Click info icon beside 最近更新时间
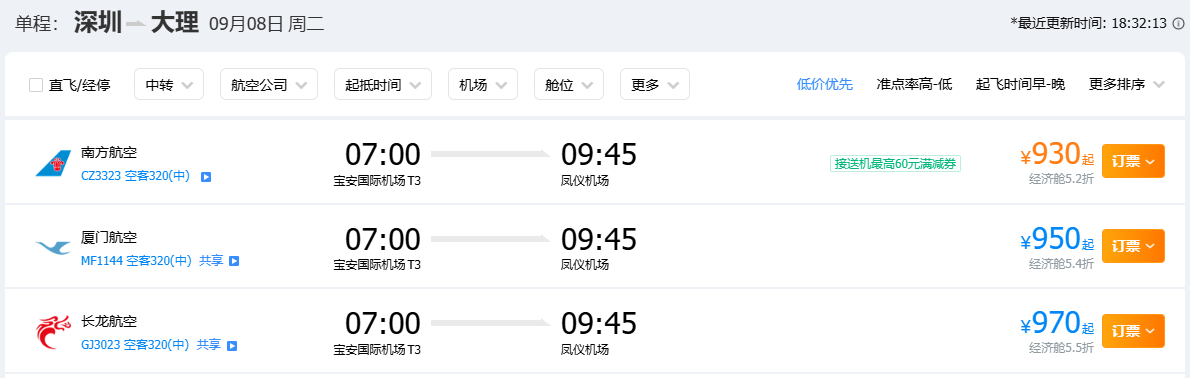Screen dimensions: 1190x378 [x=1178, y=24]
